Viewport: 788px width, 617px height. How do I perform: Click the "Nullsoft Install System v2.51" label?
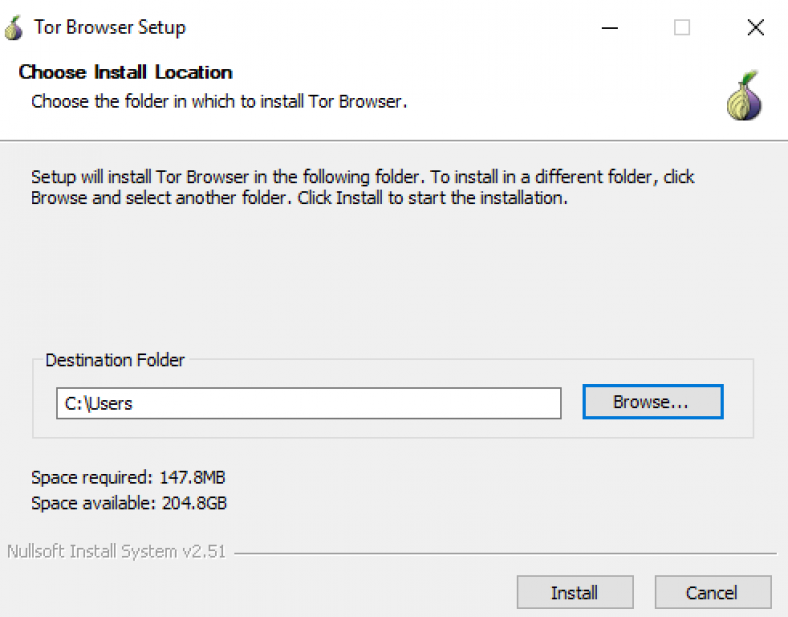tap(116, 552)
